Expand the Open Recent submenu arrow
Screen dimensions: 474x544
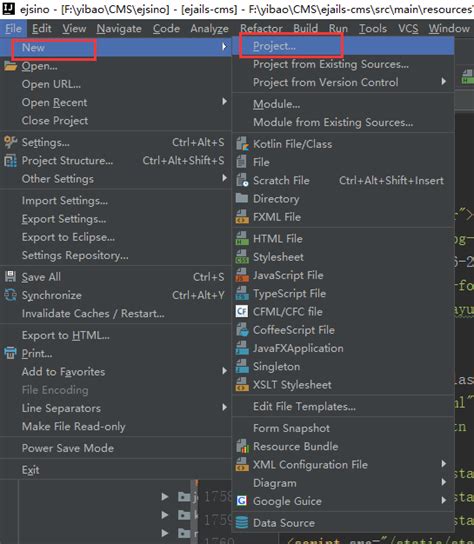click(225, 102)
